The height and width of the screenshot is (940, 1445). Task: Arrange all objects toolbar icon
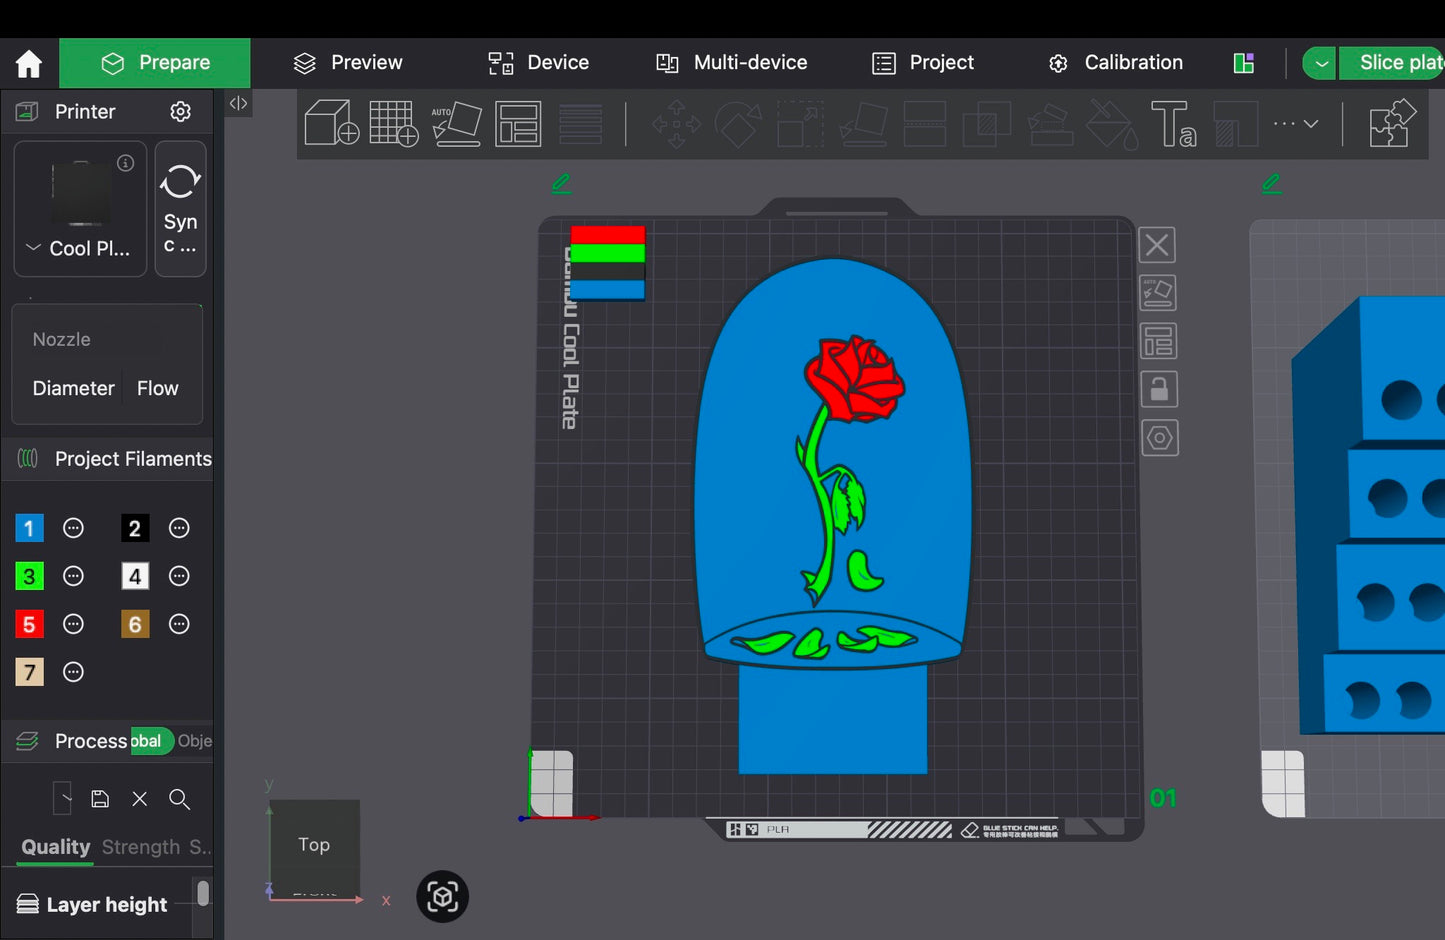pyautogui.click(x=518, y=123)
